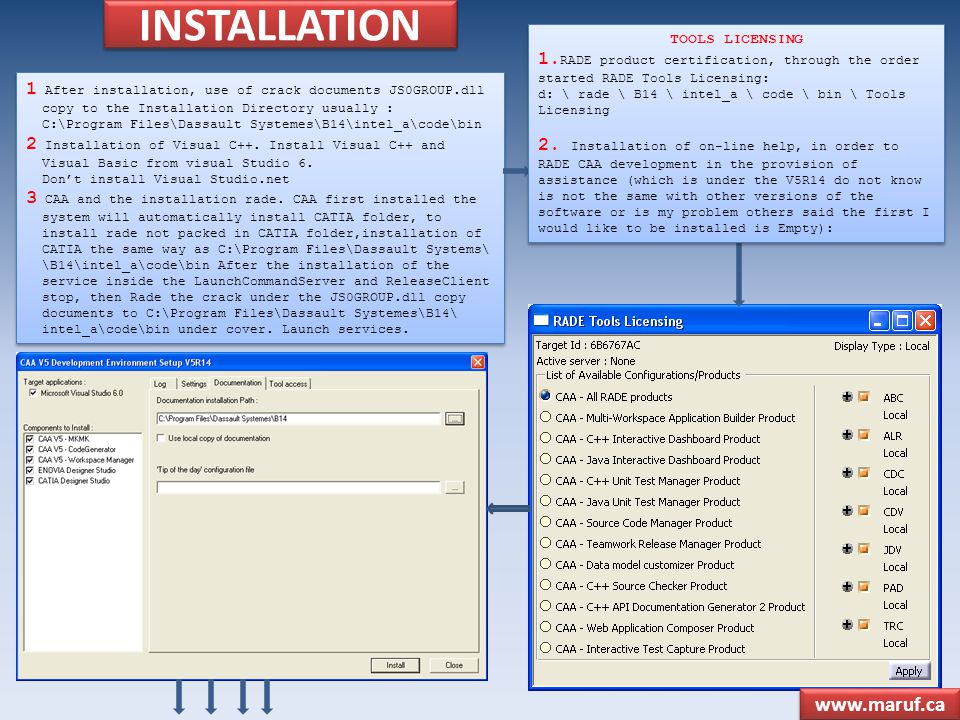Toggle CATIA Designer Studio component
Screen dimensions: 960x720
point(29,481)
